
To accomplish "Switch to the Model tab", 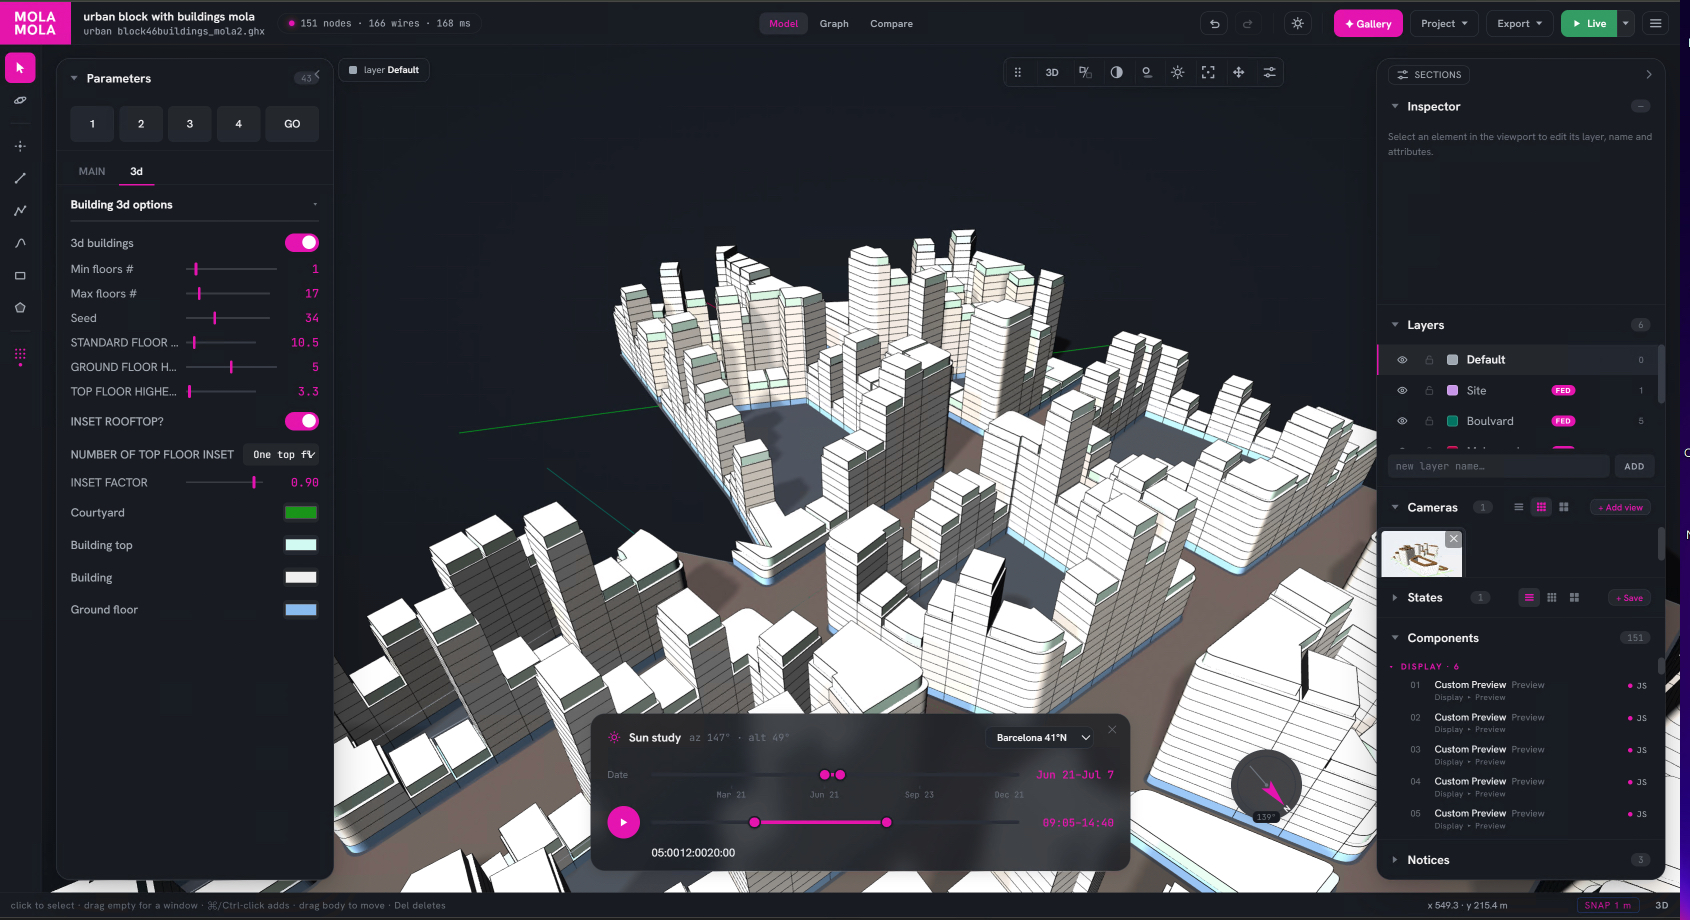I will pos(784,24).
